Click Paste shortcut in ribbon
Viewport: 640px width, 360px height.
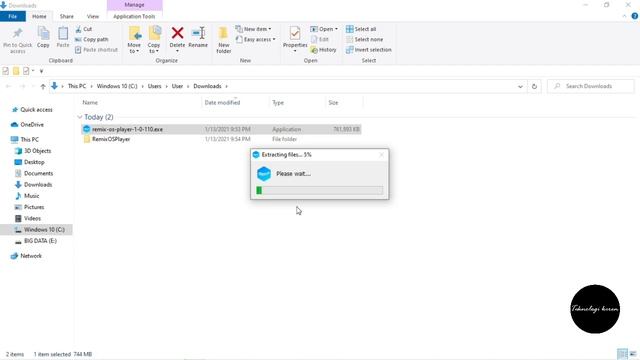click(96, 50)
